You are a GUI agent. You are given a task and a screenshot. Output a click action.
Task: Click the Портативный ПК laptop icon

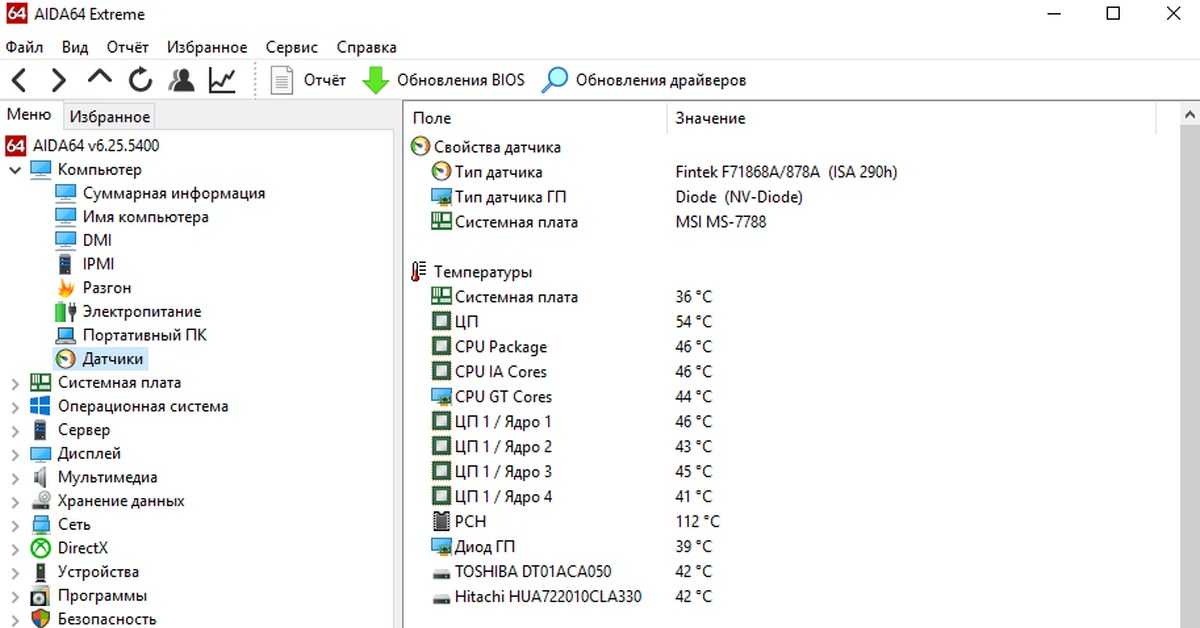66,335
